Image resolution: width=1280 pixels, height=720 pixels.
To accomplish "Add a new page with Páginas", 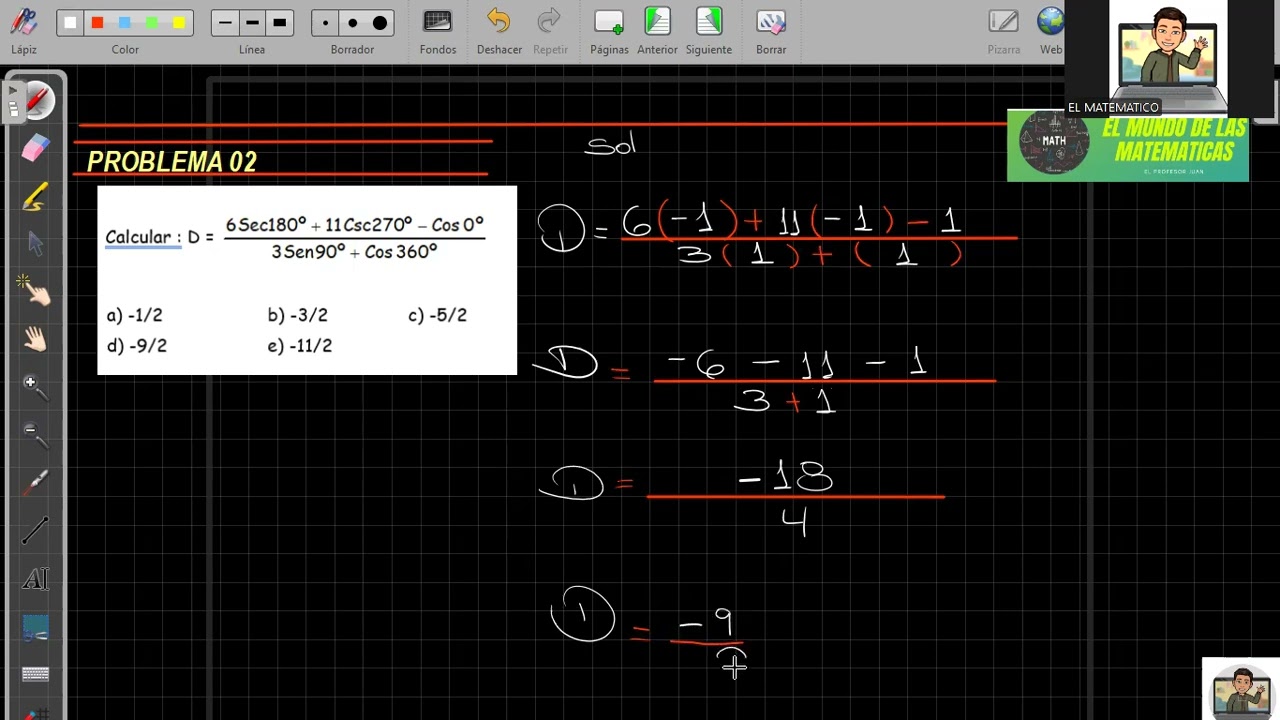I will point(609,30).
